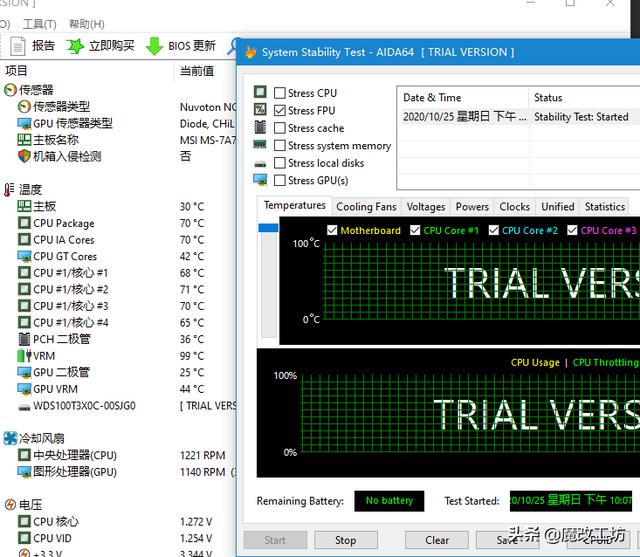
Task: Click the AIDA64 flame icon in title bar
Action: pos(250,52)
